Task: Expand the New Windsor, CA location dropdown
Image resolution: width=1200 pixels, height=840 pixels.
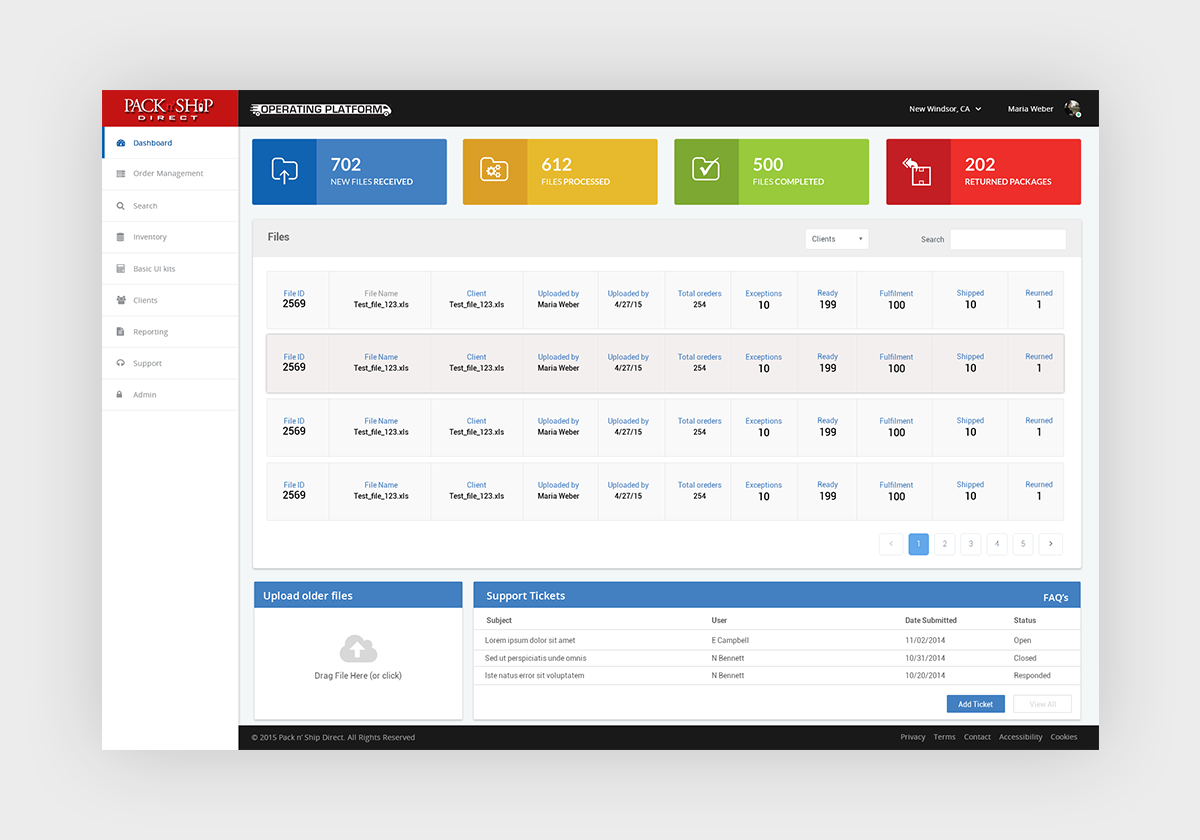Action: pos(945,109)
